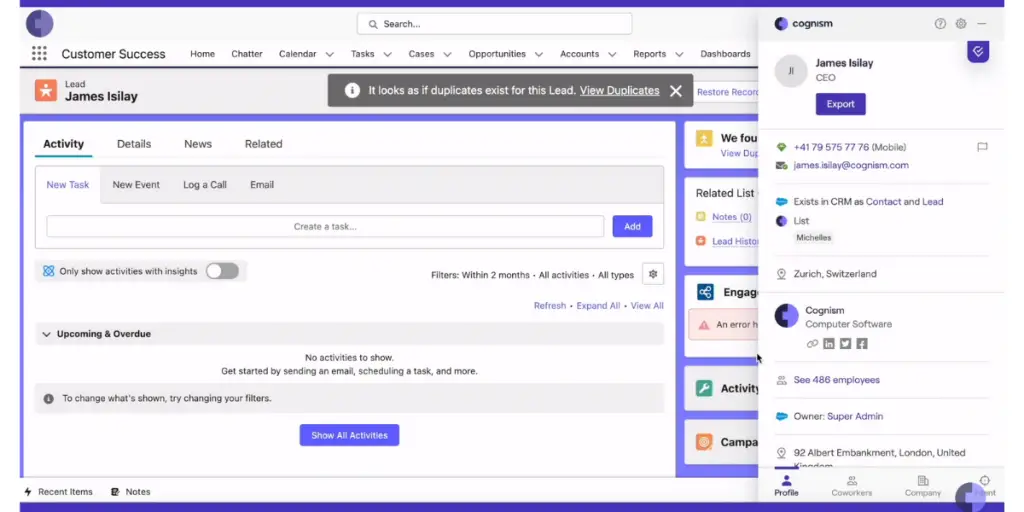Switch to the Details tab
This screenshot has width=1024, height=512.
tap(134, 144)
